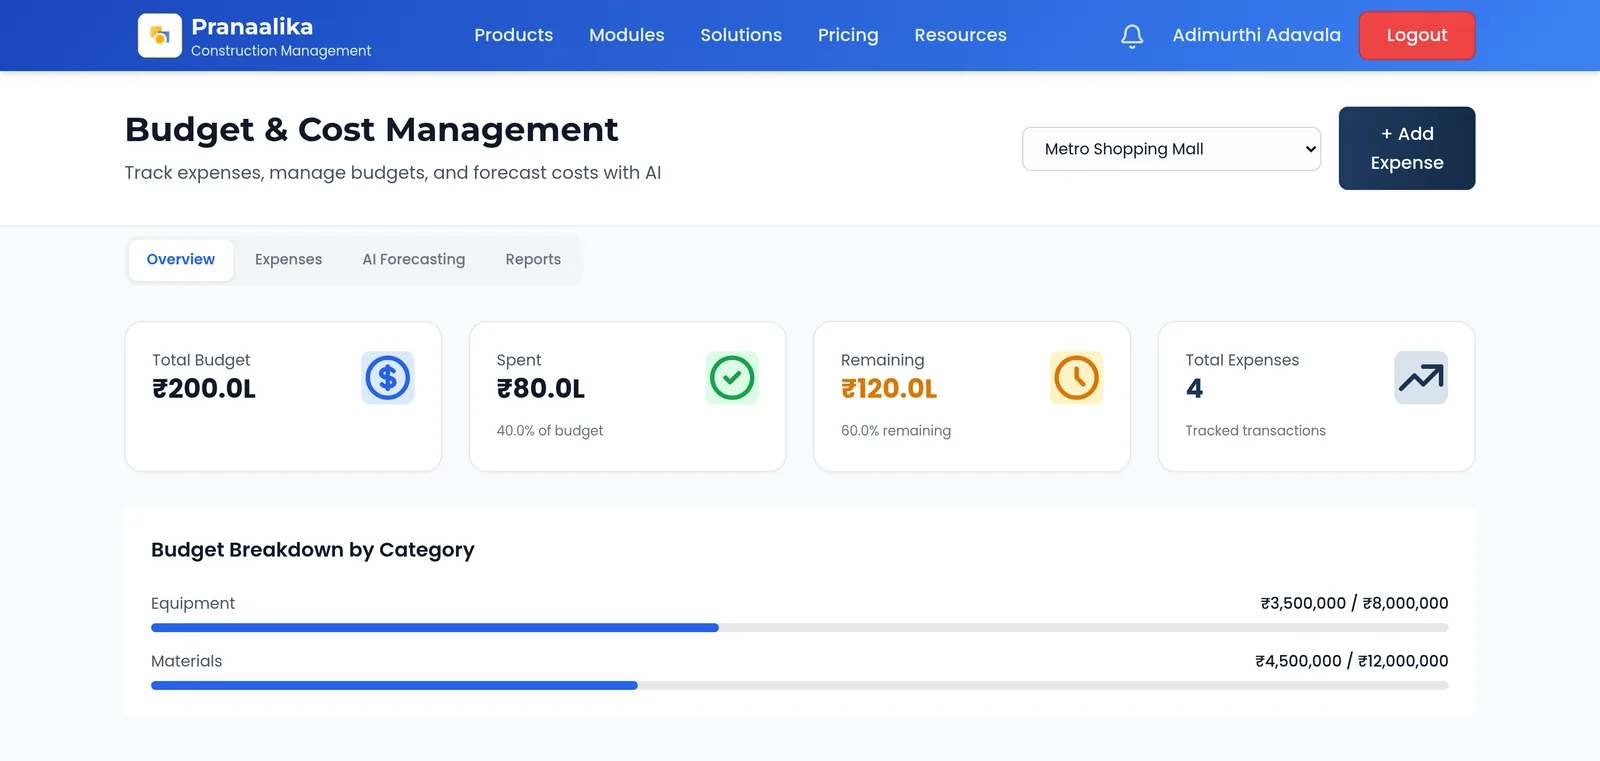Click the '40.0% of budget' text
The height and width of the screenshot is (761, 1600).
550,431
